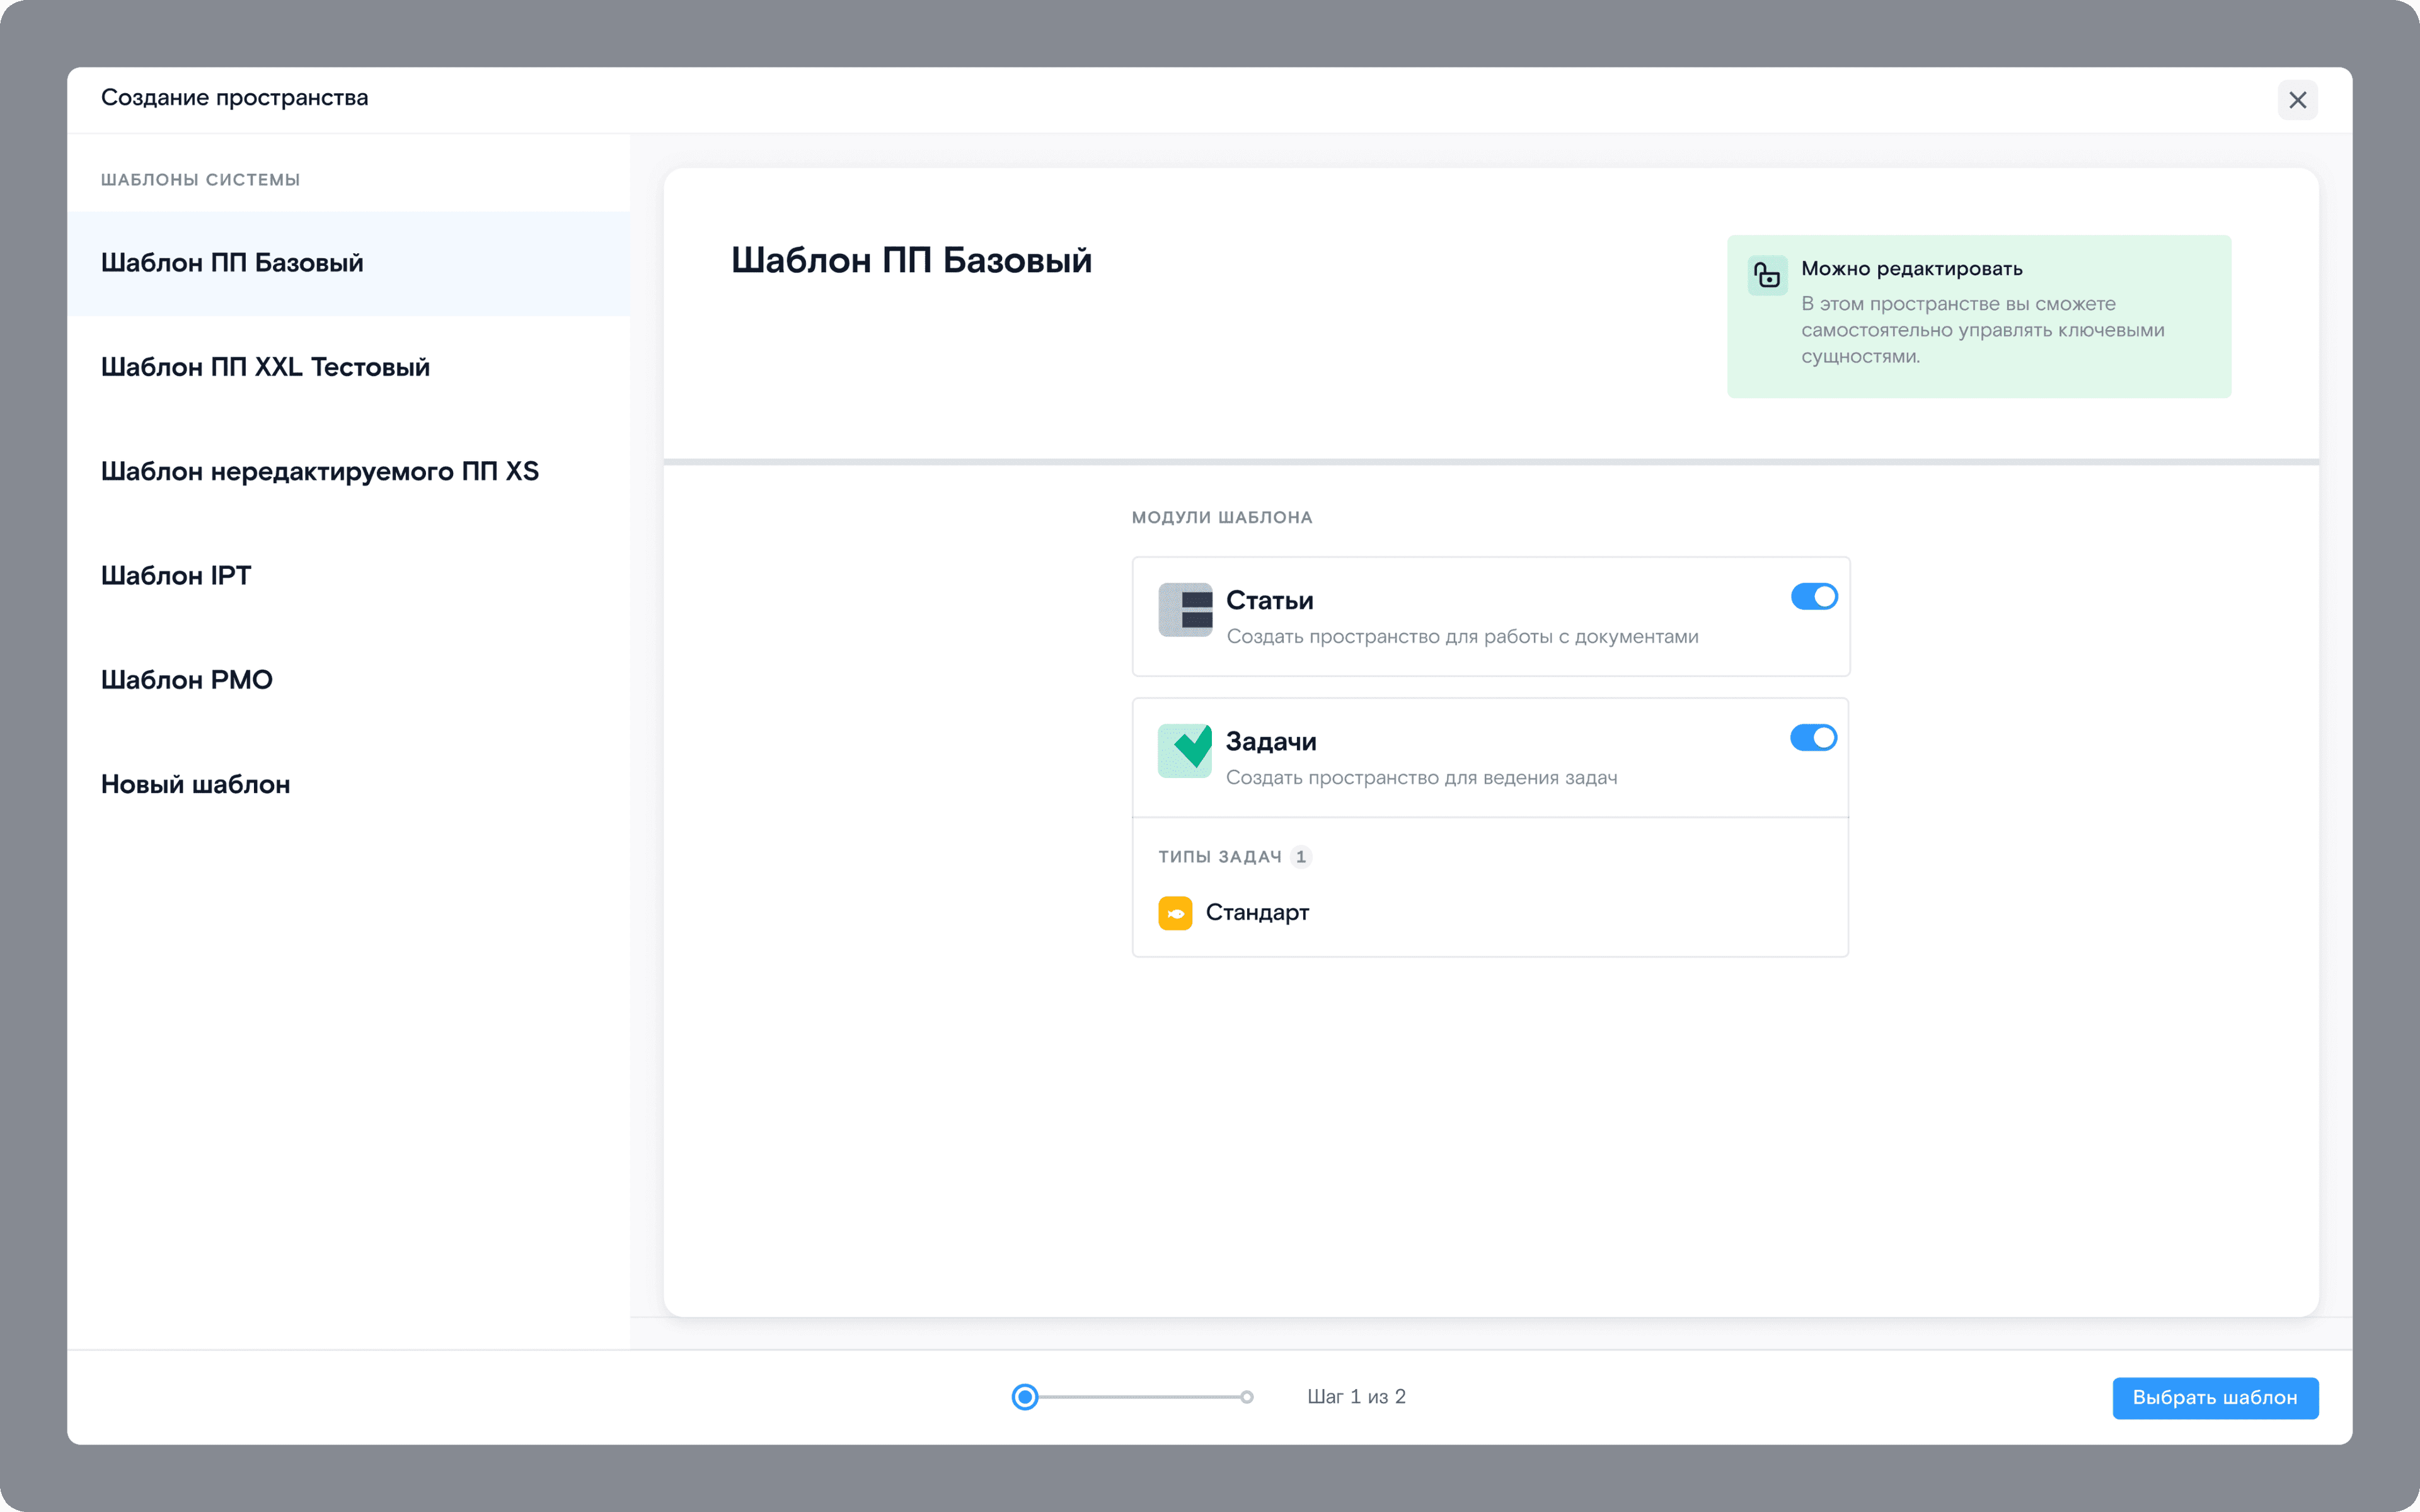Screen dimensions: 2420x1512
Task: Click Создать пространство для работы с документами text
Action: click(1462, 637)
